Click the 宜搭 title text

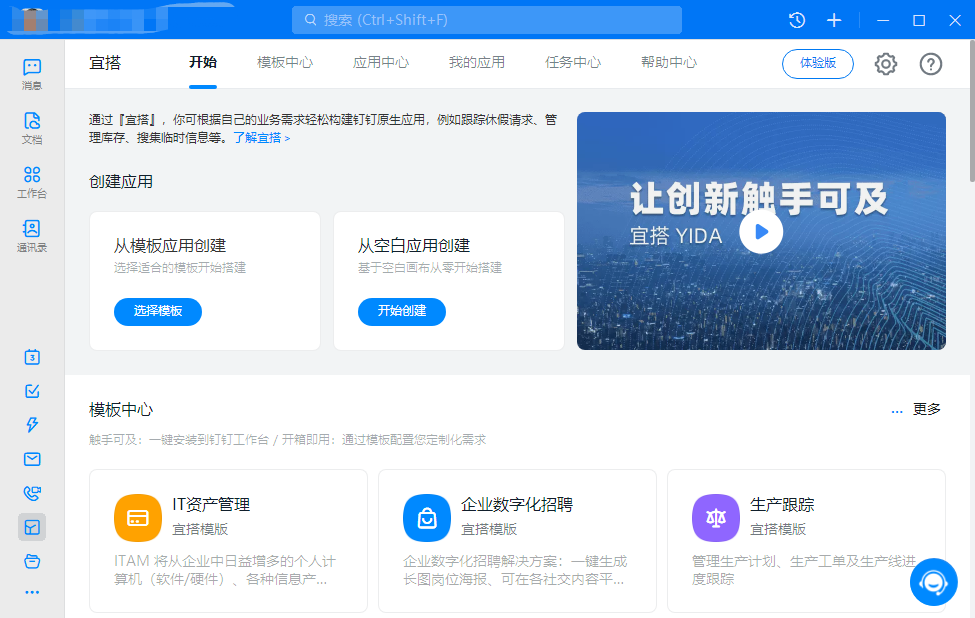pos(105,63)
